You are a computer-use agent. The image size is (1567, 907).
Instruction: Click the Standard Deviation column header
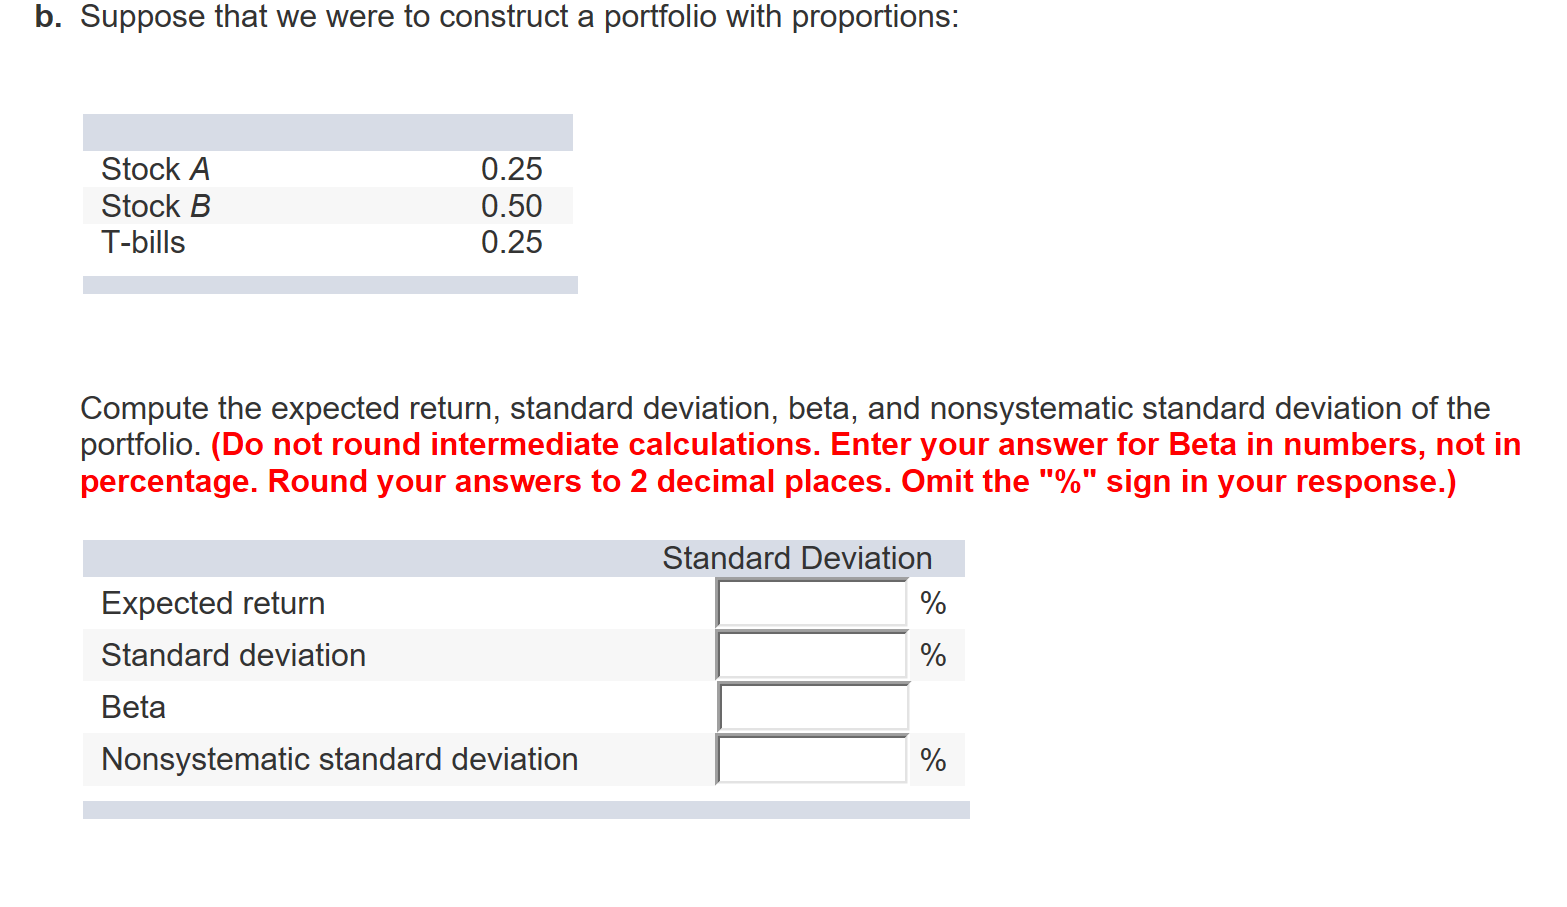[x=797, y=557]
